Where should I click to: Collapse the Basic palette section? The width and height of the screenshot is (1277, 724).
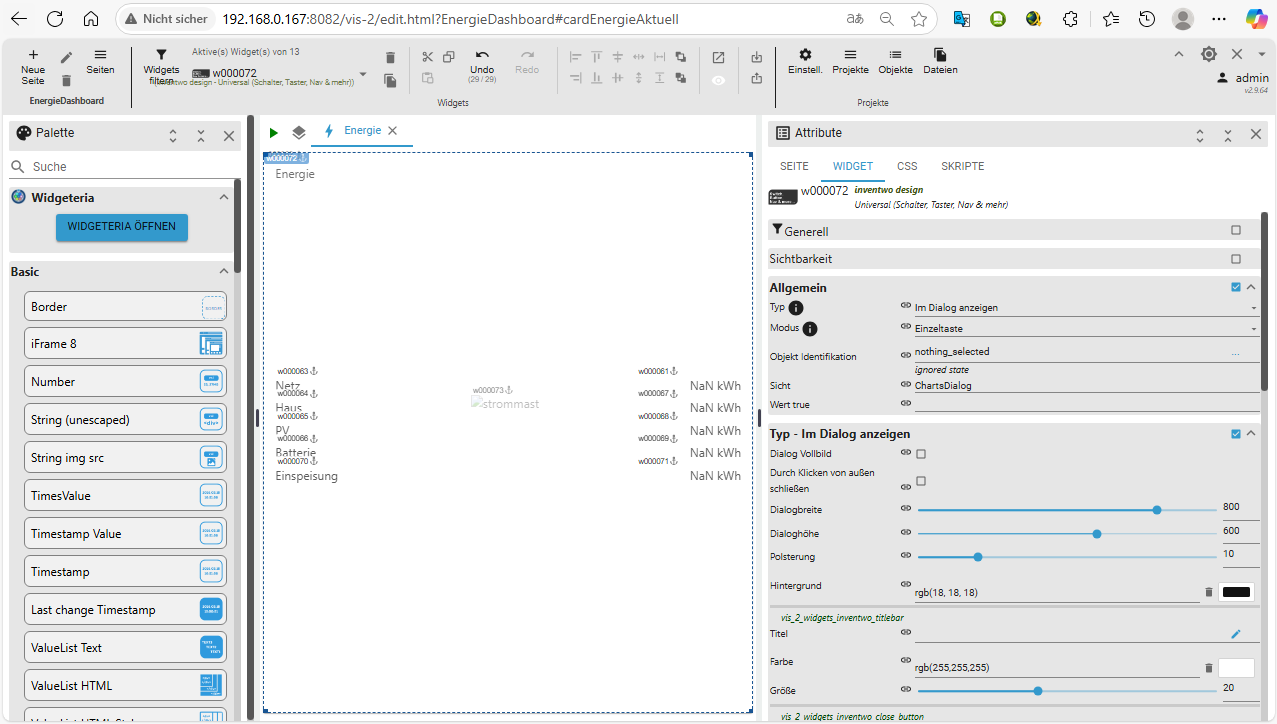tap(224, 271)
